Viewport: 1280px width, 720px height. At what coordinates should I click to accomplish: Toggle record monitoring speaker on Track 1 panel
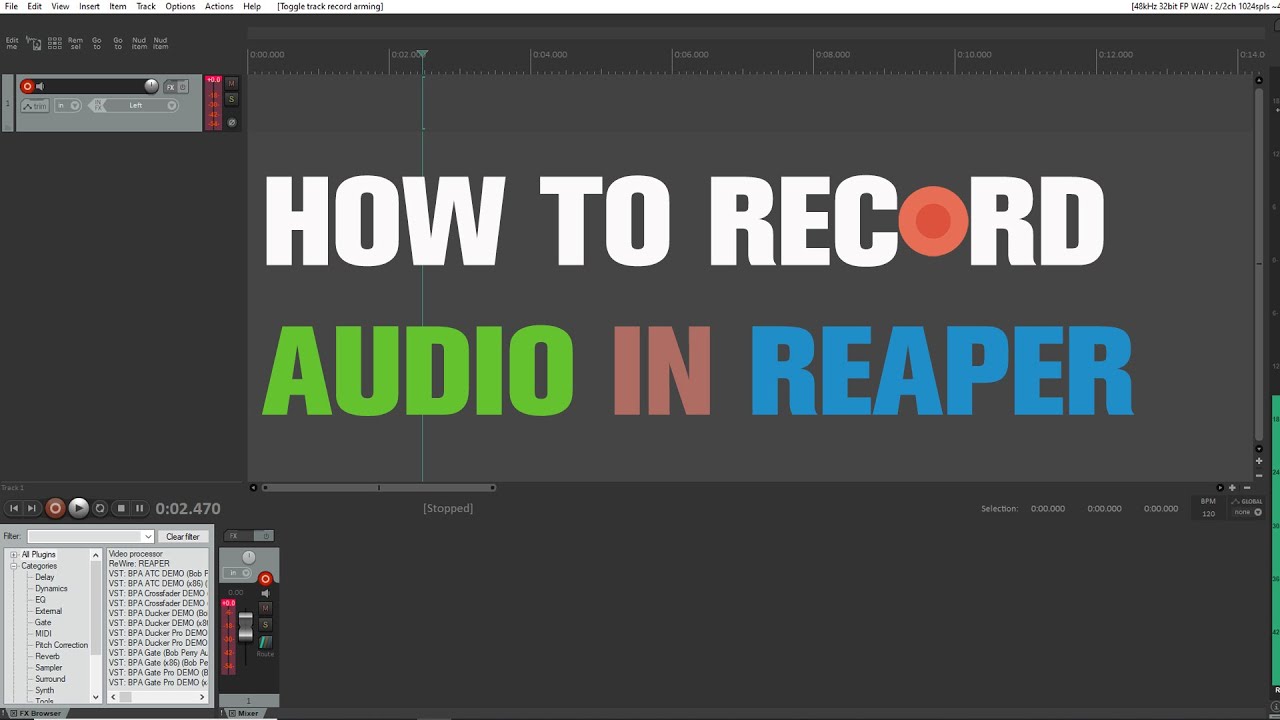(x=40, y=87)
